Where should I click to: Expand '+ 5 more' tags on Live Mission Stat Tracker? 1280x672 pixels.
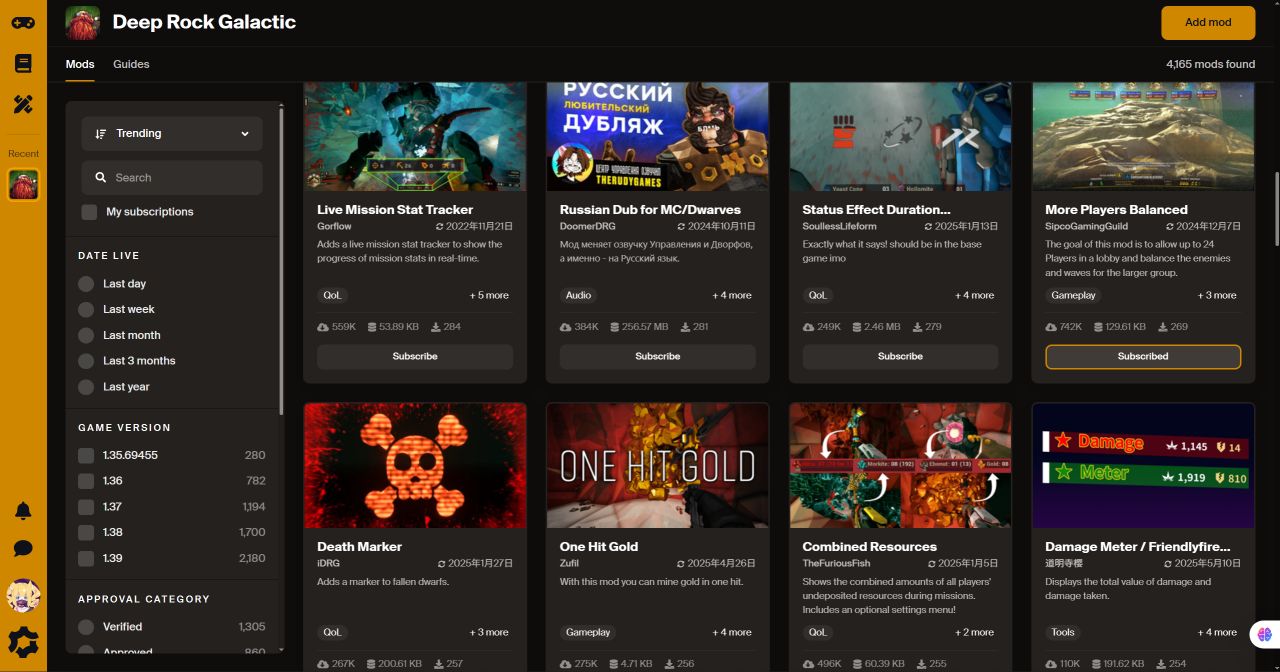pyautogui.click(x=489, y=296)
